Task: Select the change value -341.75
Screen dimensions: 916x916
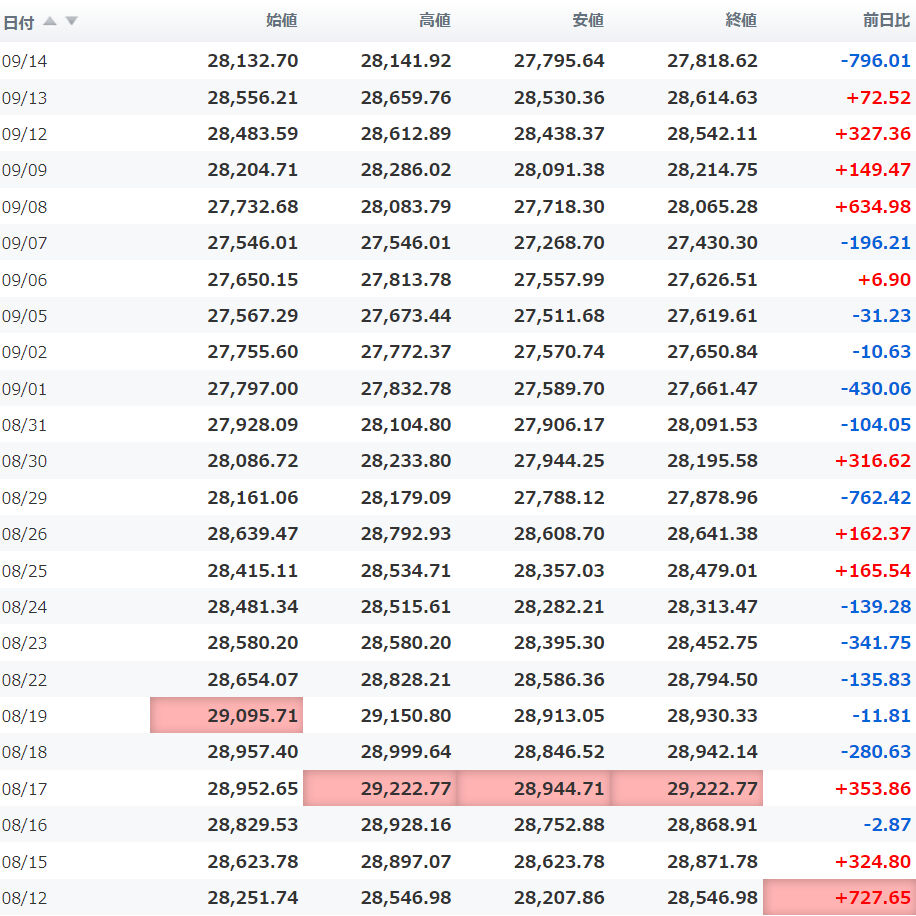Action: 875,643
